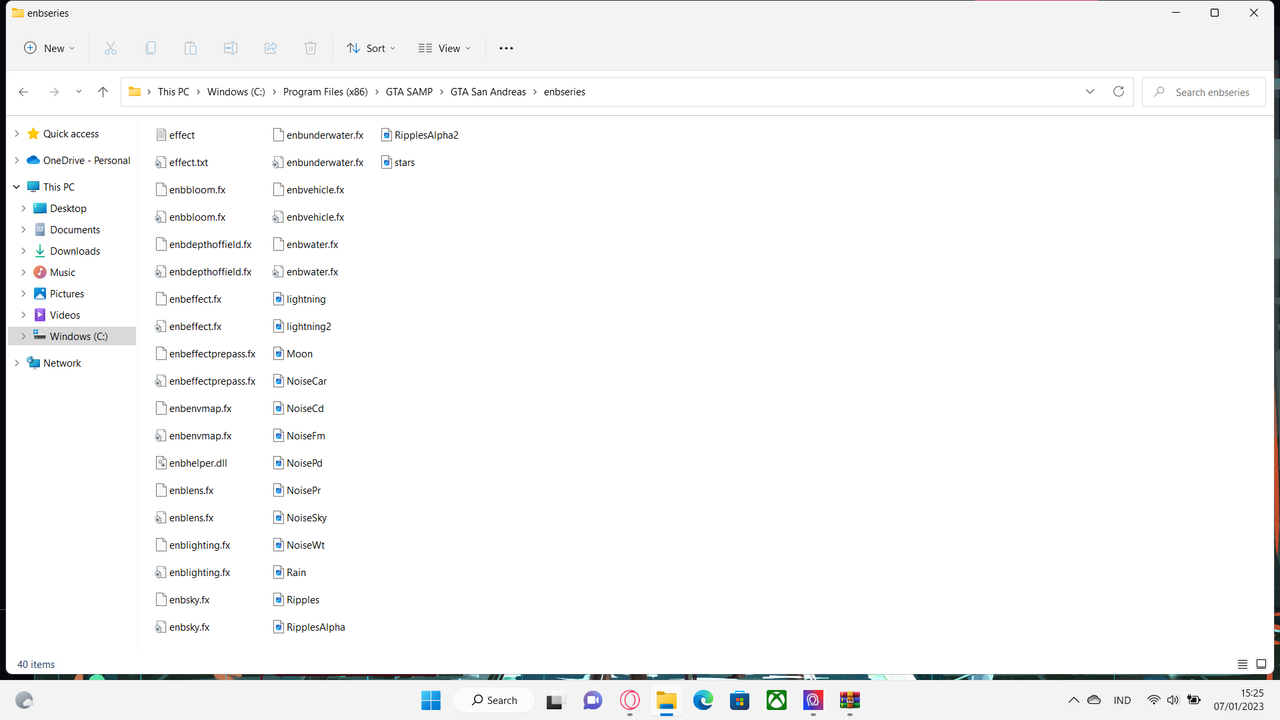The height and width of the screenshot is (720, 1280).
Task: Refresh the enbseries folder view
Action: click(x=1118, y=92)
